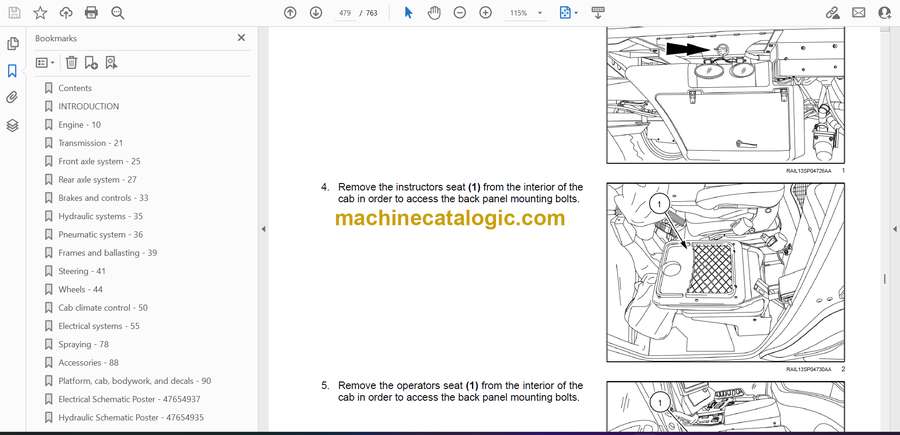Open the Hydraulic systems - 35 bookmark
Image resolution: width=900 pixels, height=435 pixels.
coord(100,216)
